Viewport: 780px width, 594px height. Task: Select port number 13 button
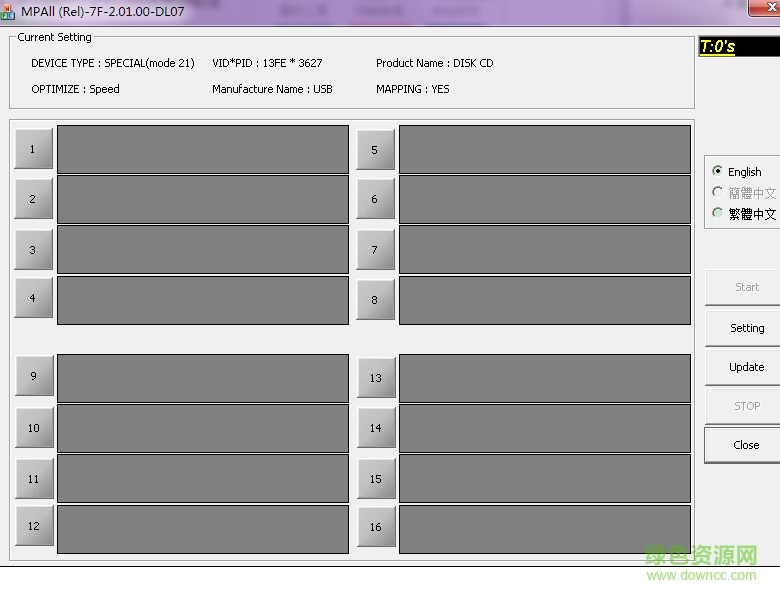(376, 378)
